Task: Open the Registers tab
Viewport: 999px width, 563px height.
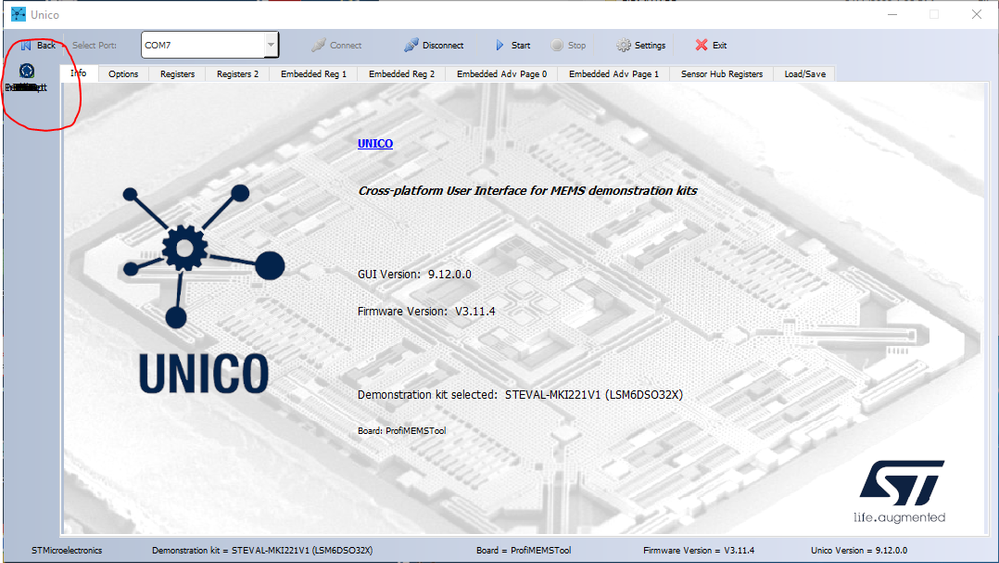Action: tap(177, 74)
